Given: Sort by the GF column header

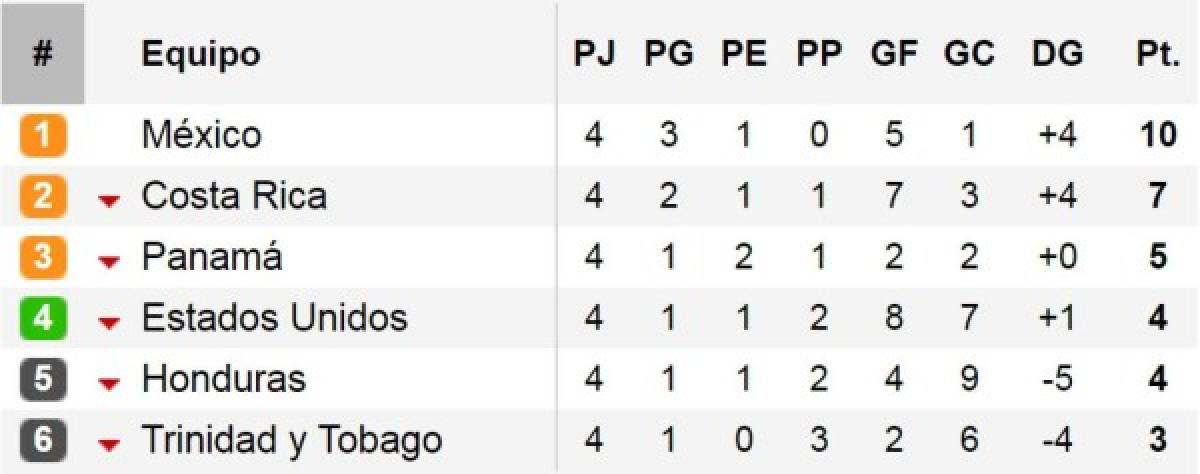Looking at the screenshot, I should [893, 54].
